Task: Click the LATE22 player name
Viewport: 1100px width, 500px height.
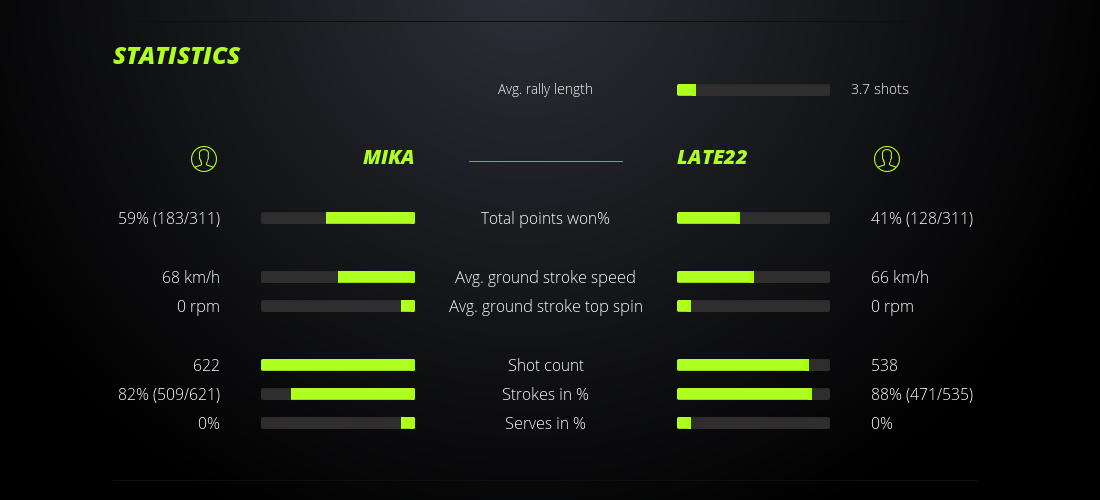Action: point(712,157)
